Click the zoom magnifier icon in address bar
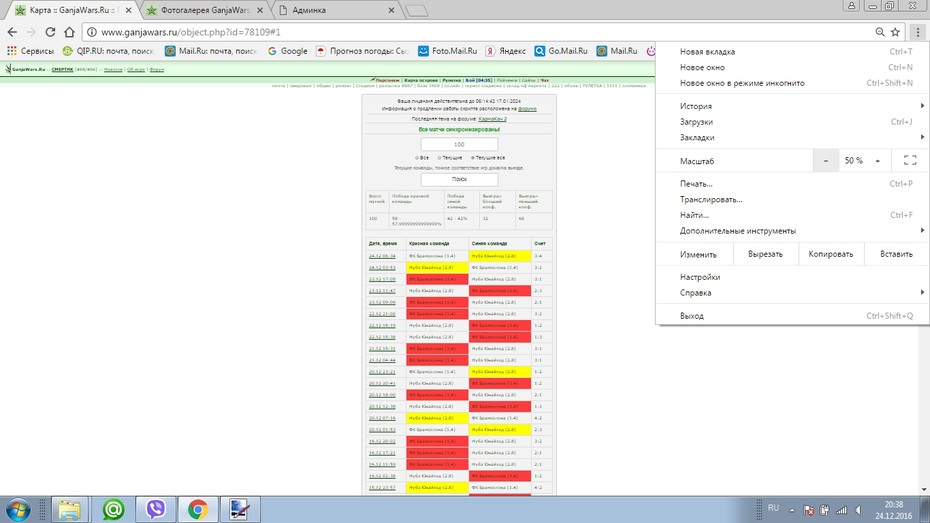Image resolution: width=930 pixels, height=523 pixels. pyautogui.click(x=880, y=32)
